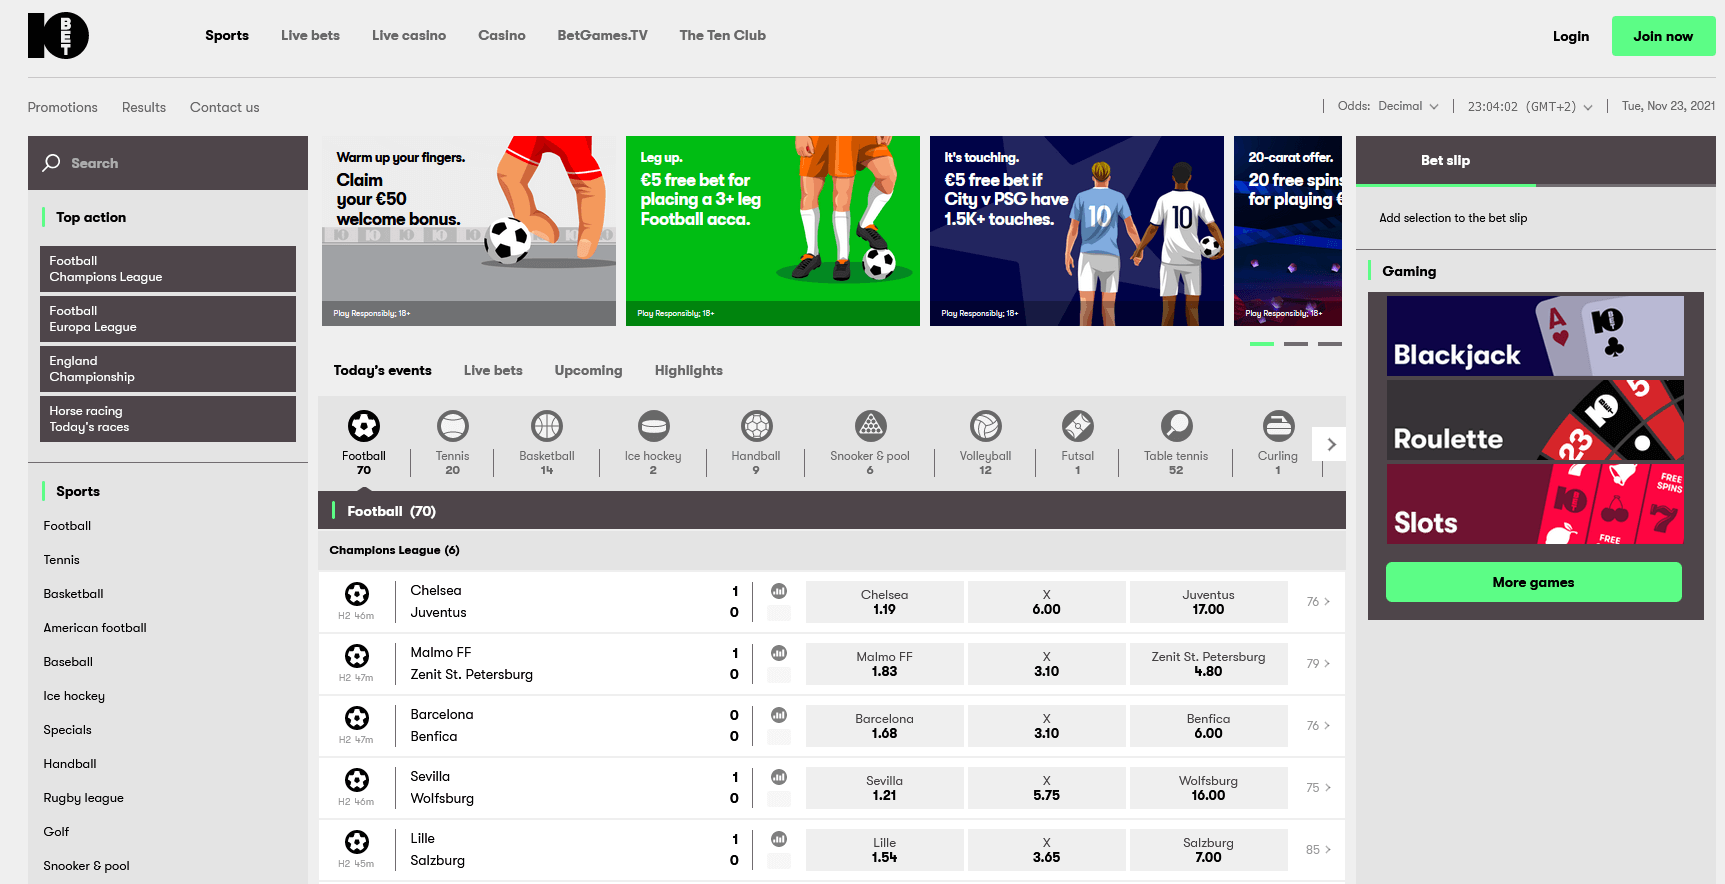
Task: Go to second banner carousel page
Action: [1296, 344]
